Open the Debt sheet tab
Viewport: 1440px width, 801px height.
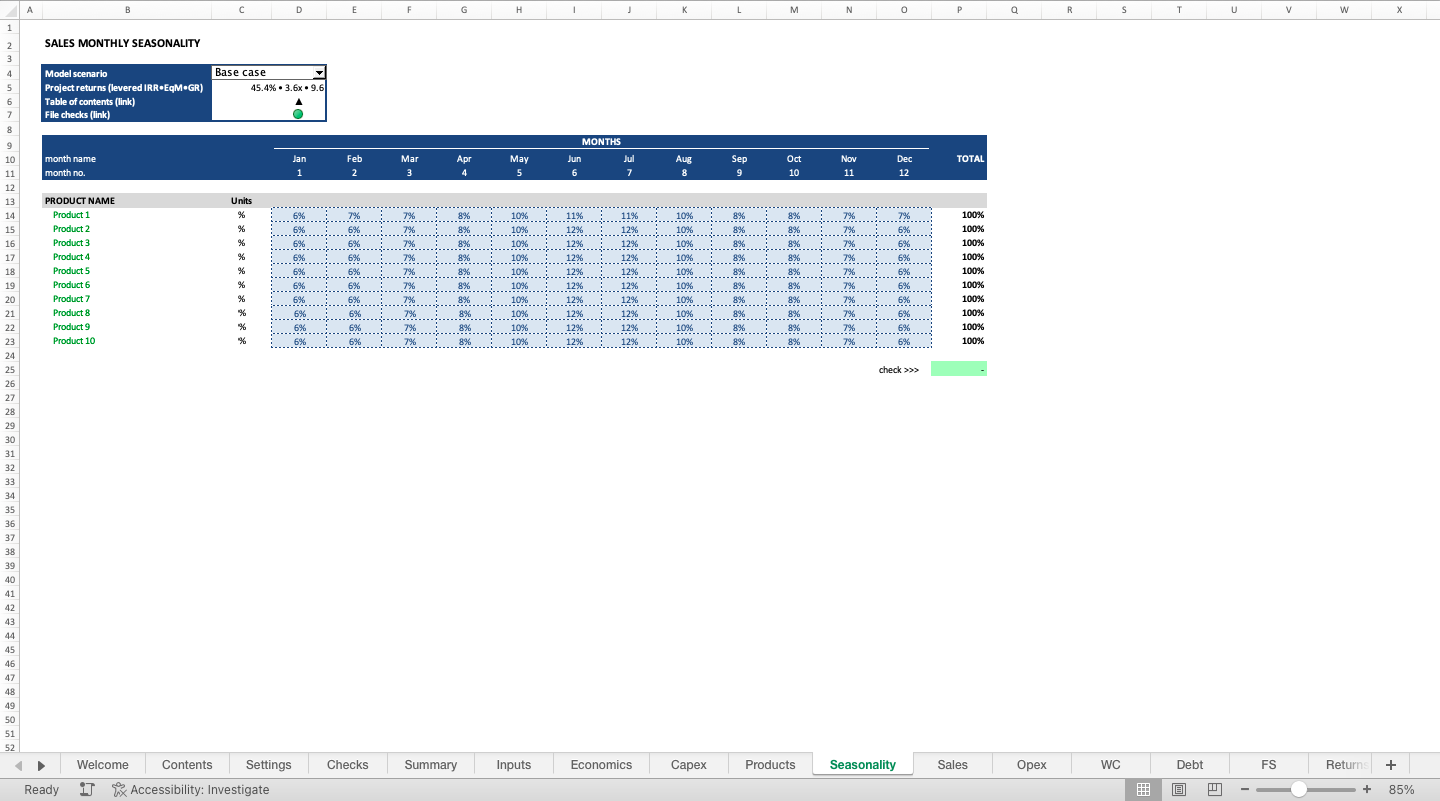pos(1190,765)
